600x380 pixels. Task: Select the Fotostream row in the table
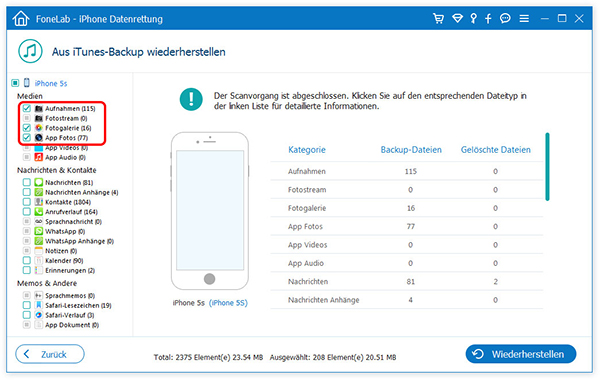tap(407, 189)
